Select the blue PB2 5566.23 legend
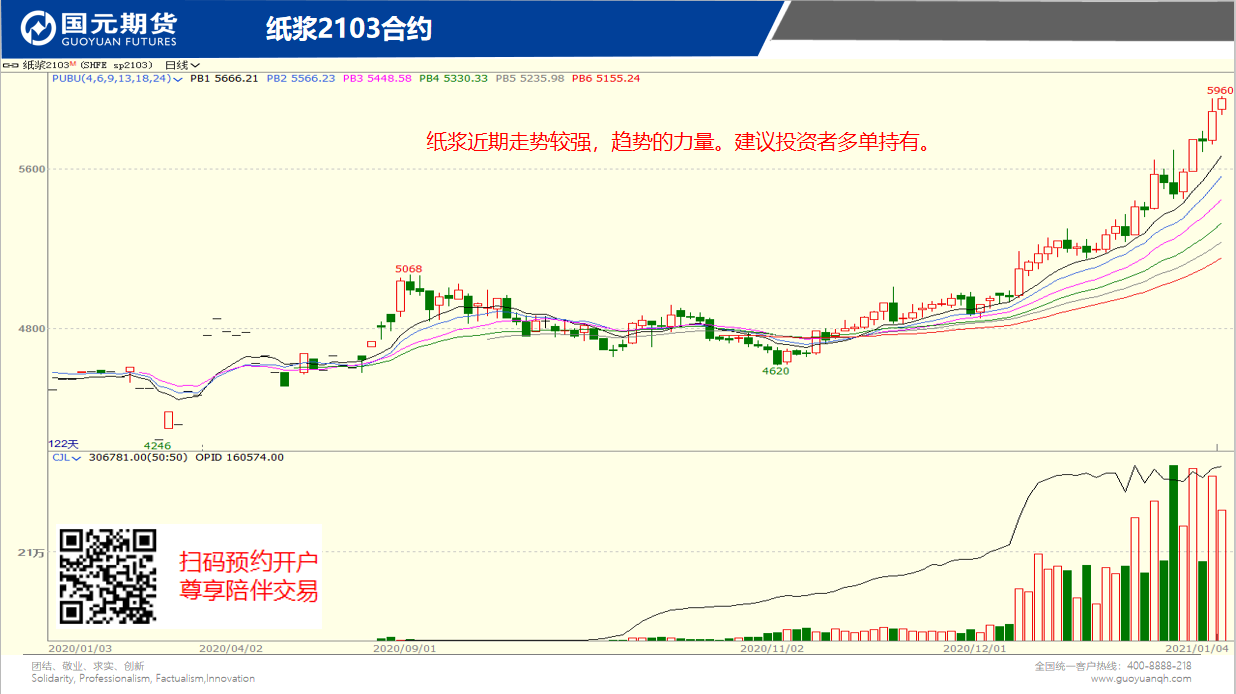This screenshot has height=694, width=1236. (300, 78)
